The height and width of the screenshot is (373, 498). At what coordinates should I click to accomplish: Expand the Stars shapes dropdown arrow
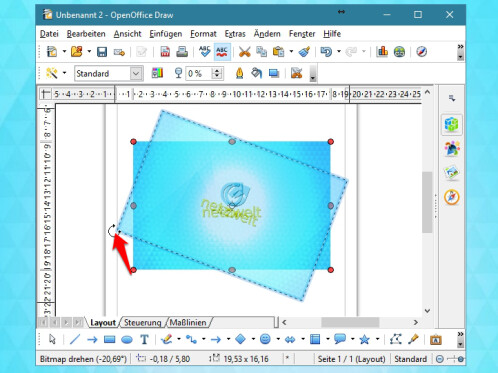pos(377,340)
